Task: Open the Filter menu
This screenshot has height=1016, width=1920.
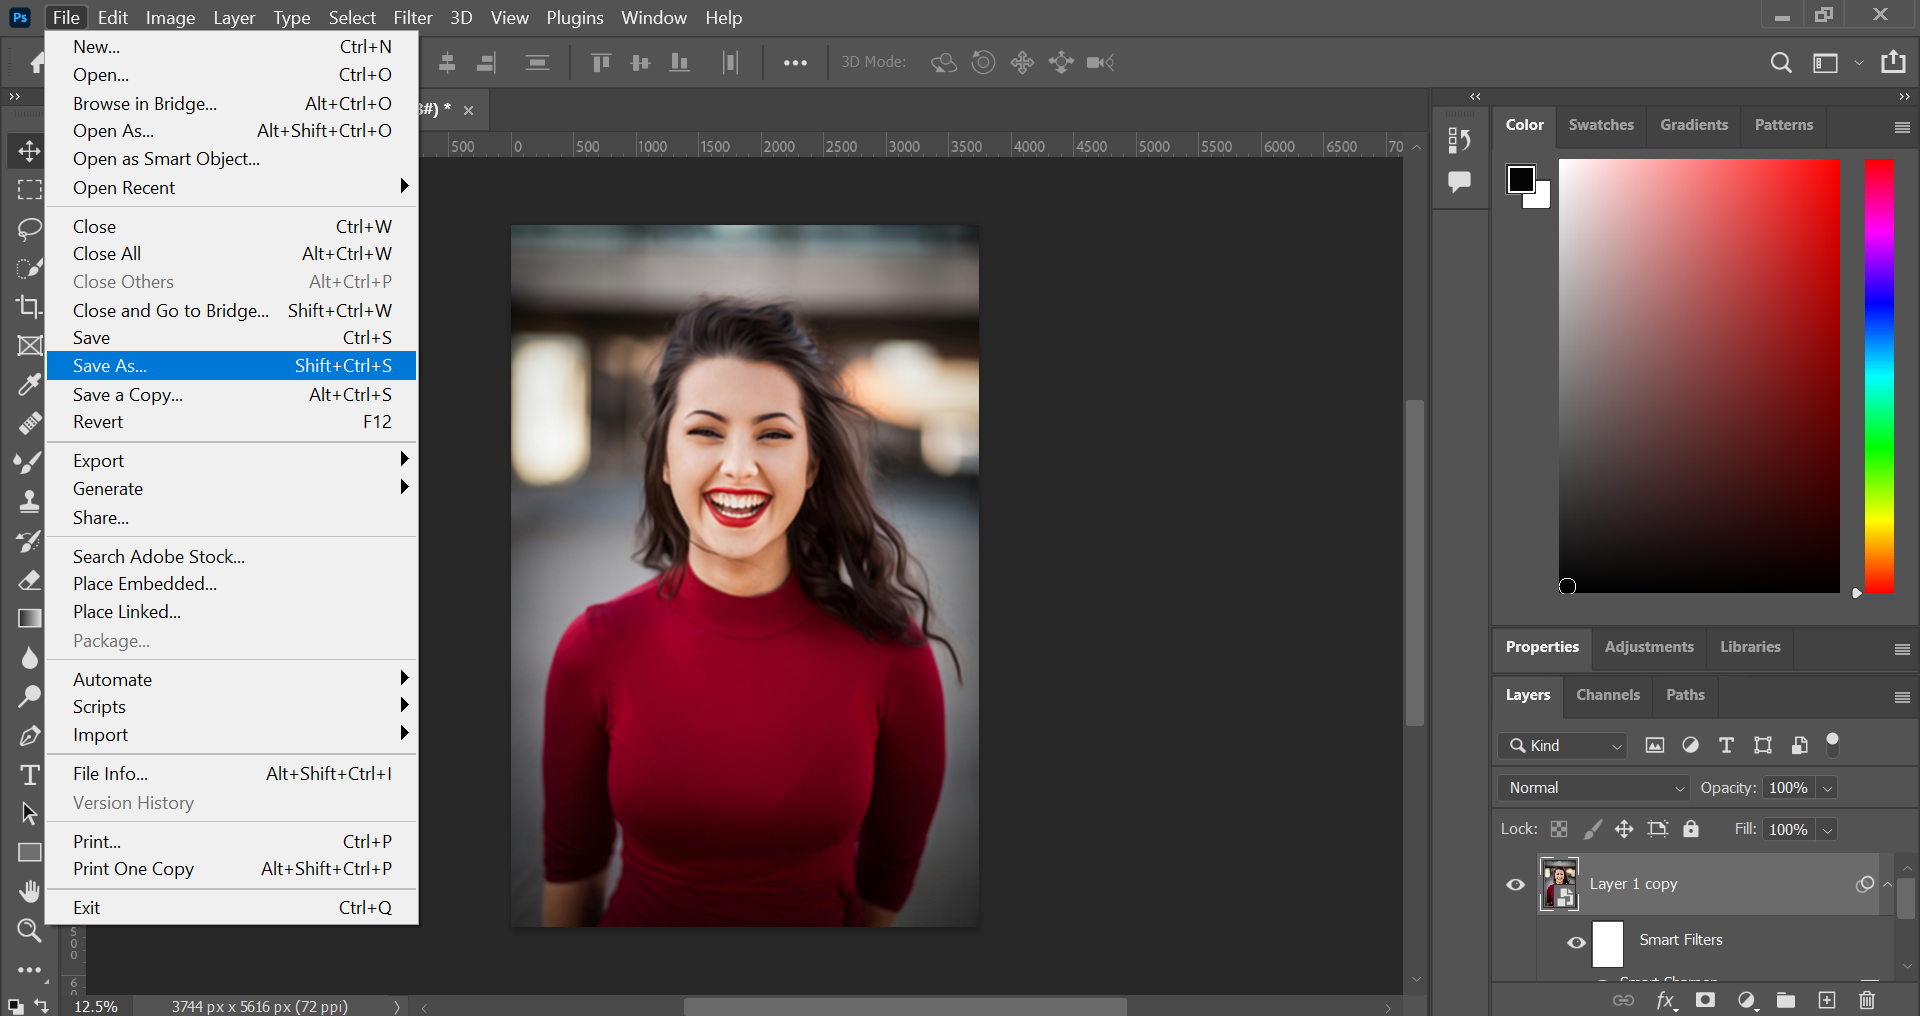Action: point(412,18)
